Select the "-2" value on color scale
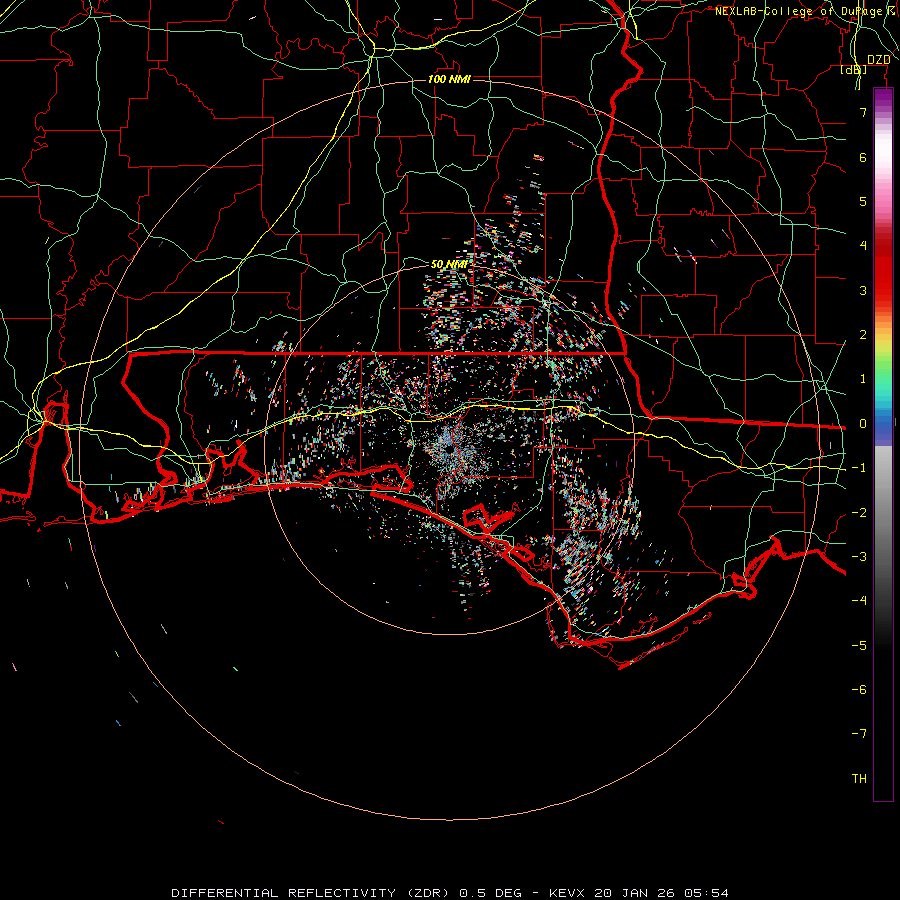 [859, 513]
